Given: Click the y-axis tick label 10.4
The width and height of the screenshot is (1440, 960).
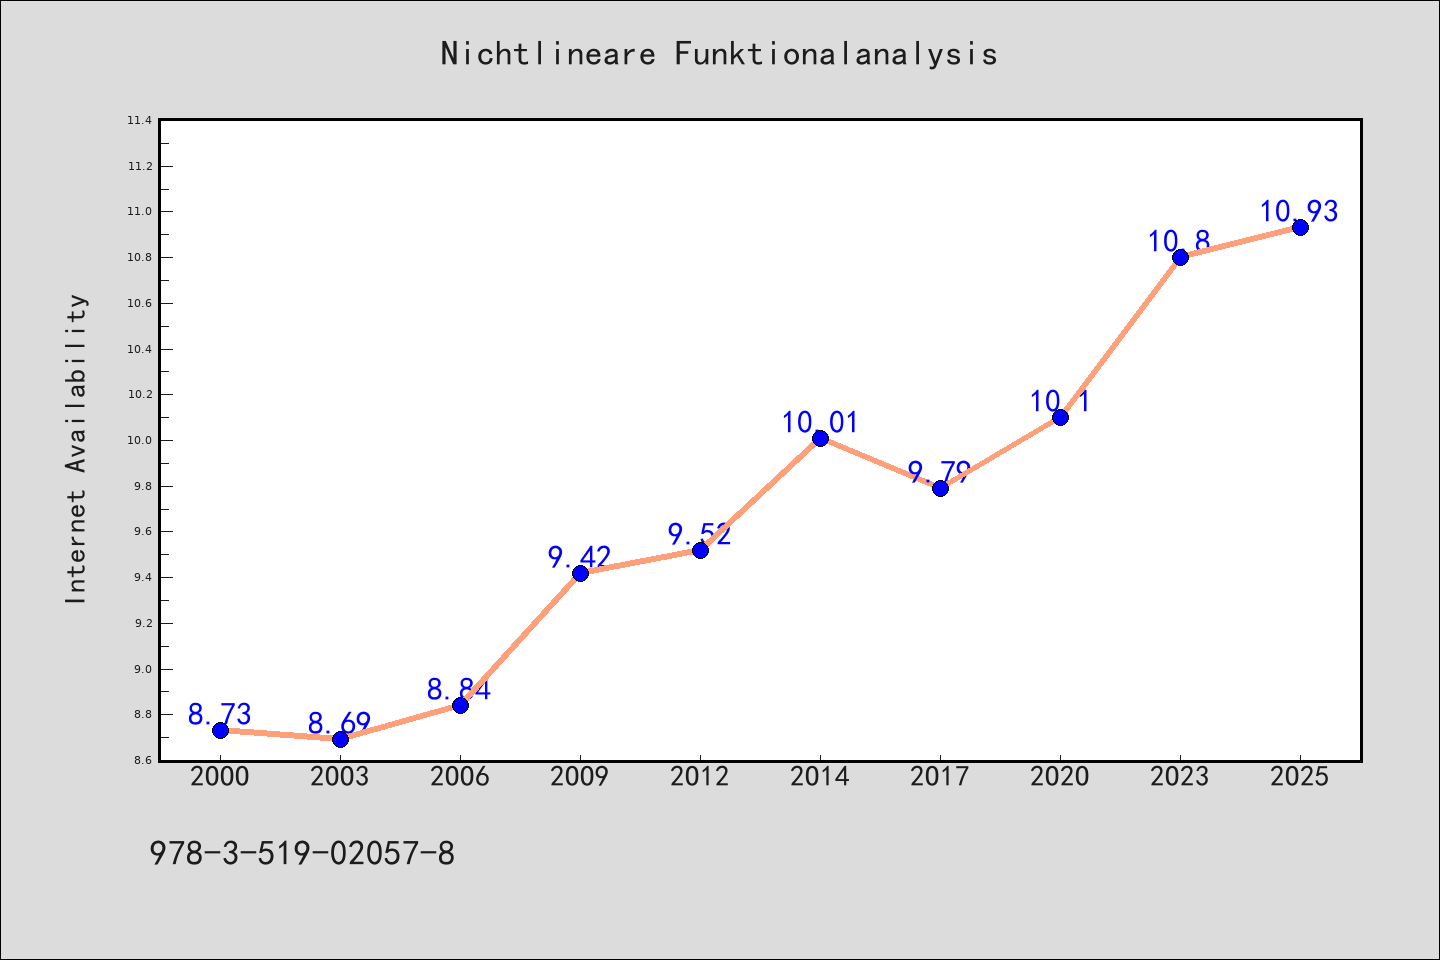Looking at the screenshot, I should pos(139,349).
